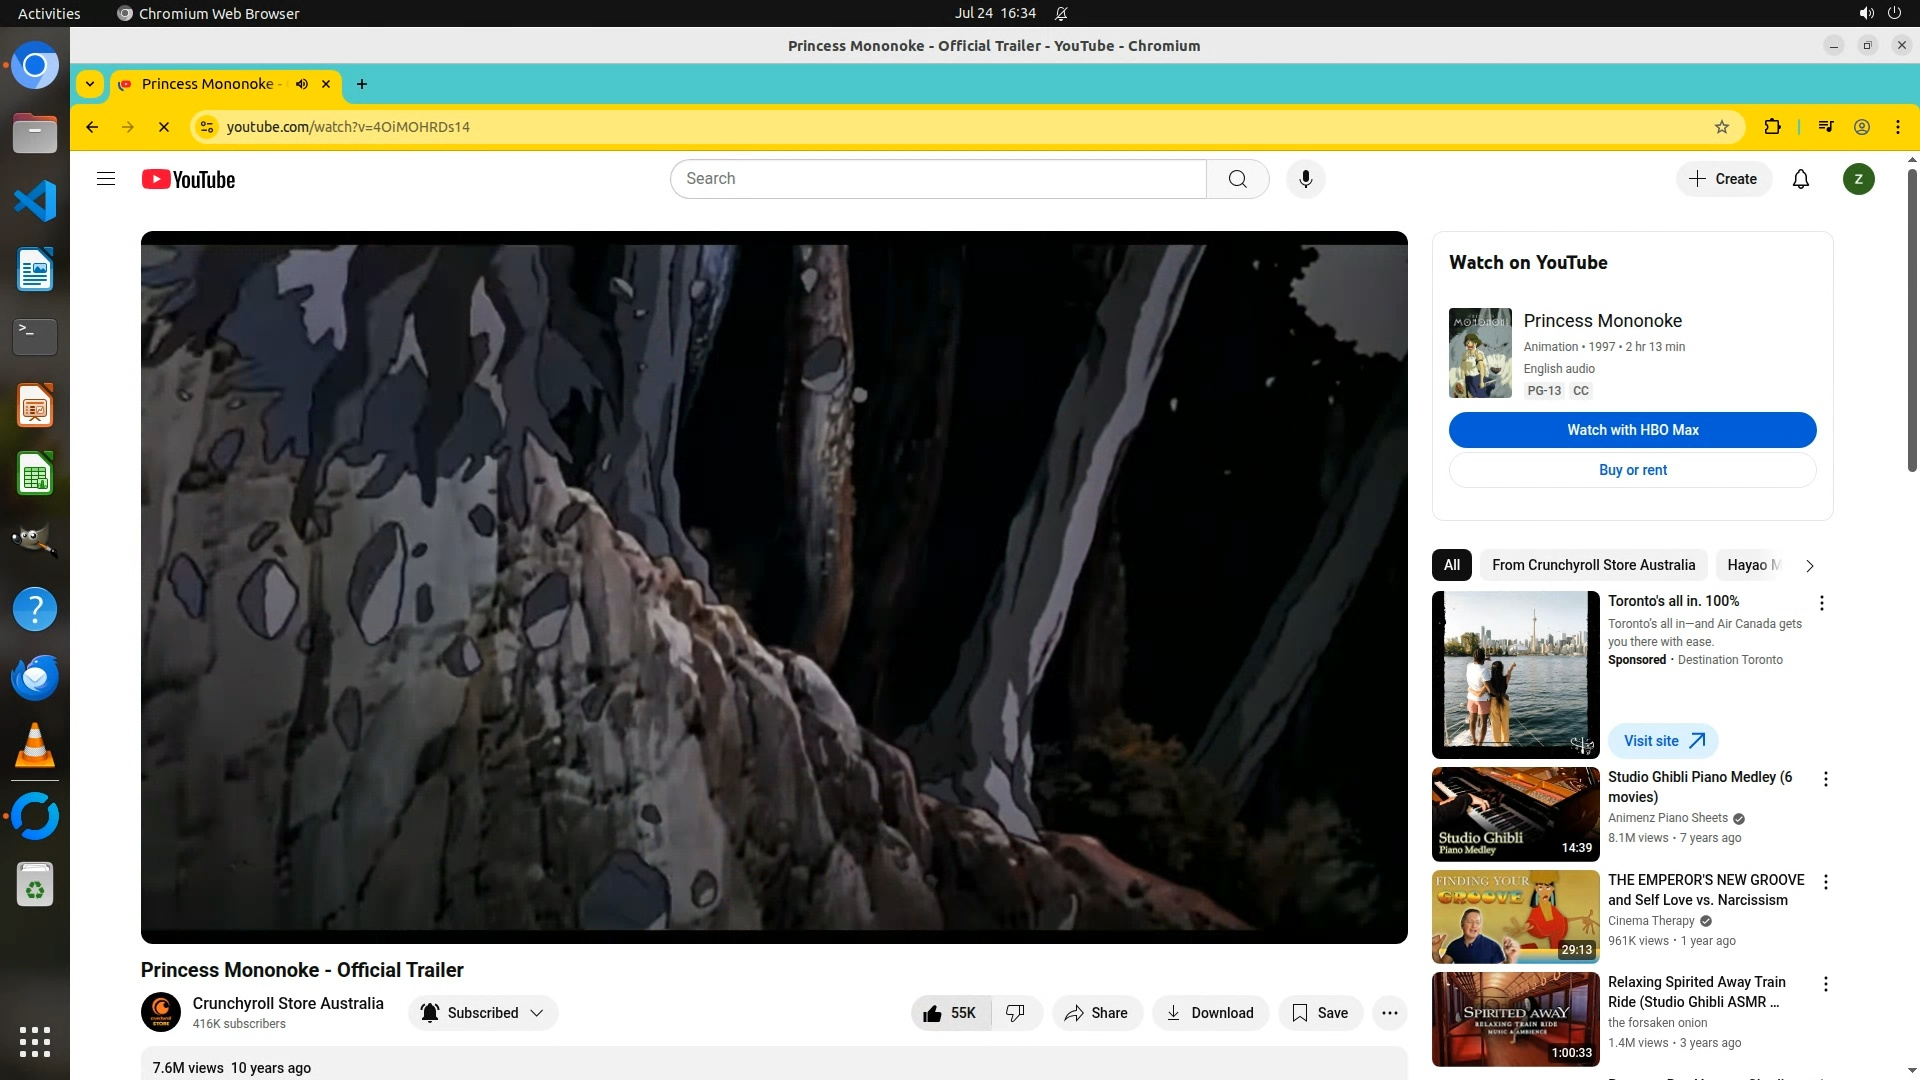Image resolution: width=1920 pixels, height=1080 pixels.
Task: Open the YouTube hamburger guide menu
Action: (106, 179)
